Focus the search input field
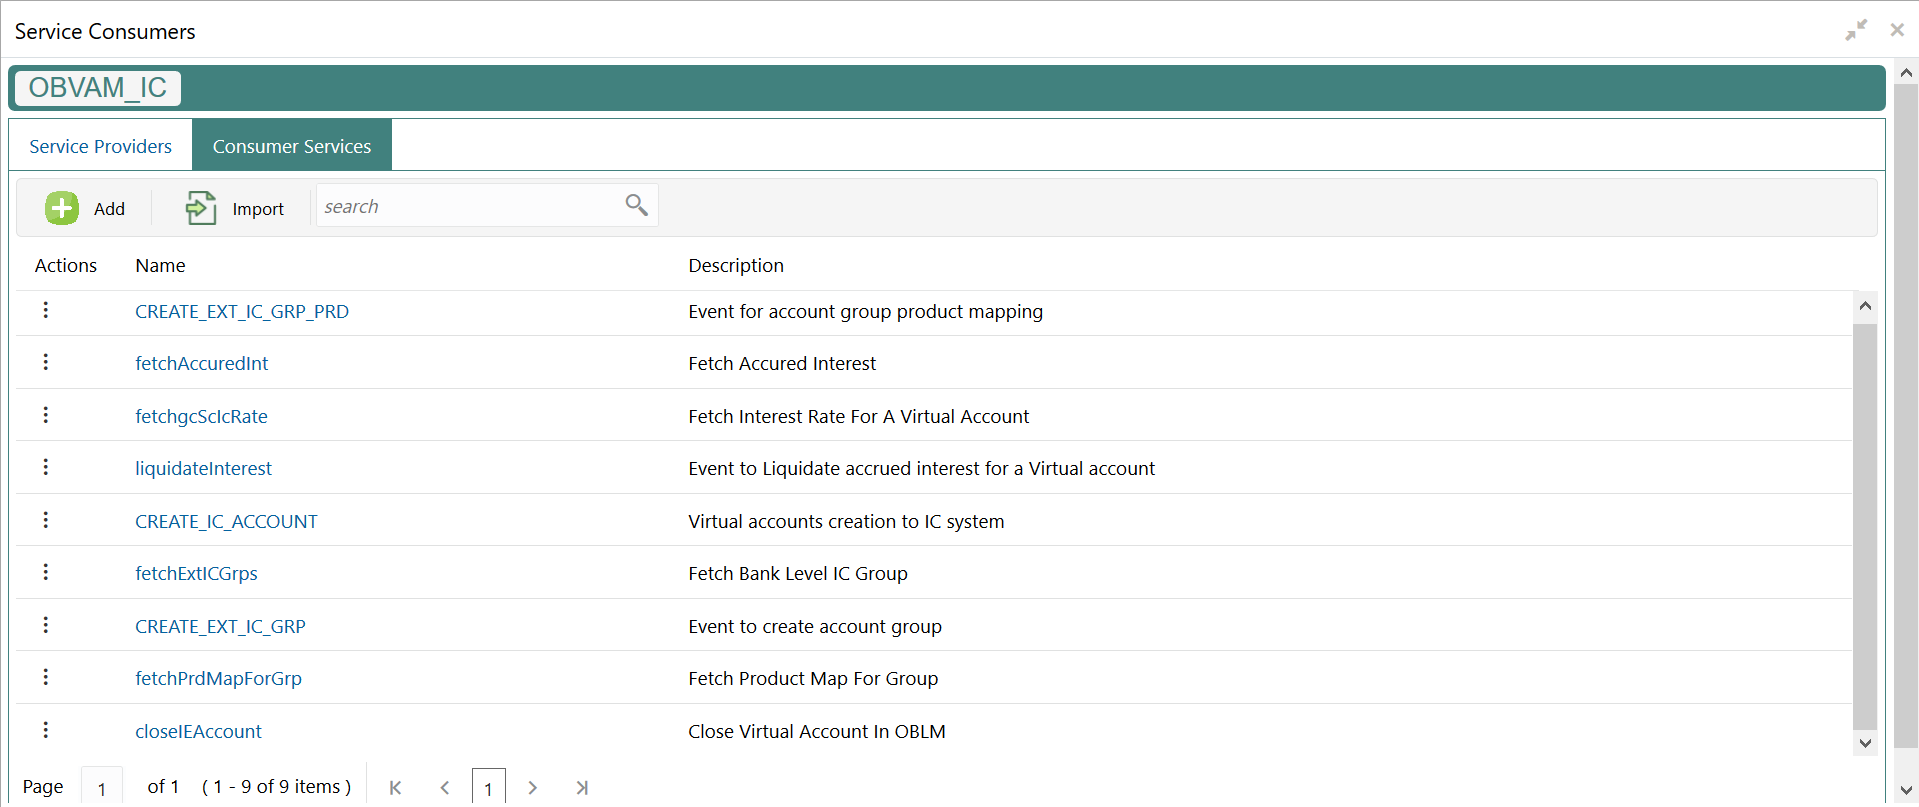Screen dimensions: 1919x807 (x=470, y=206)
